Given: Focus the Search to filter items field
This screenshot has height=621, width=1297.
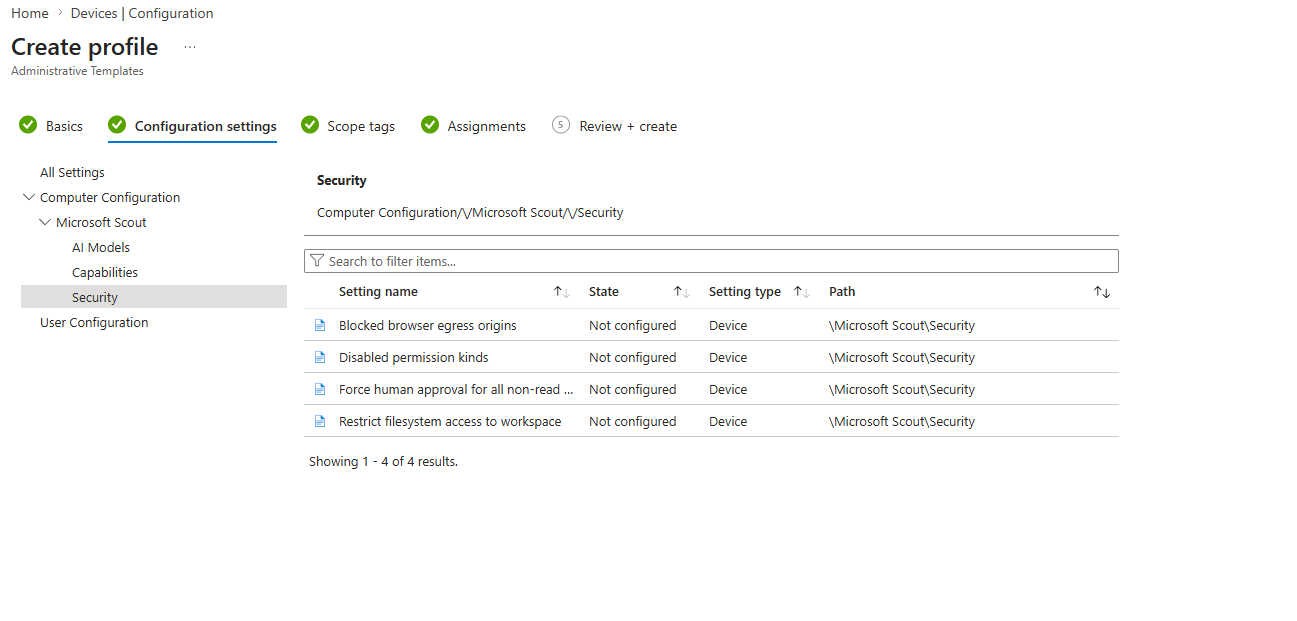Looking at the screenshot, I should pyautogui.click(x=711, y=261).
